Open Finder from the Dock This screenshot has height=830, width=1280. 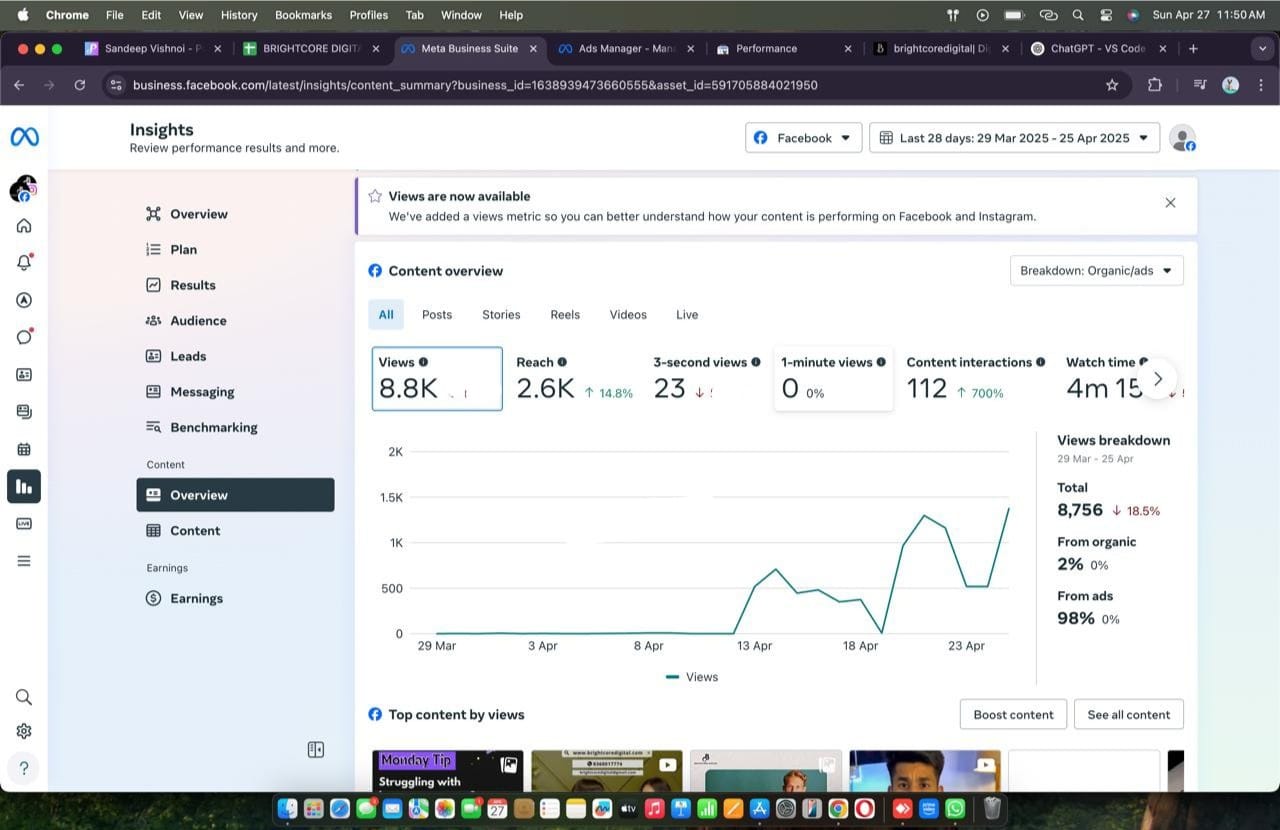point(287,808)
